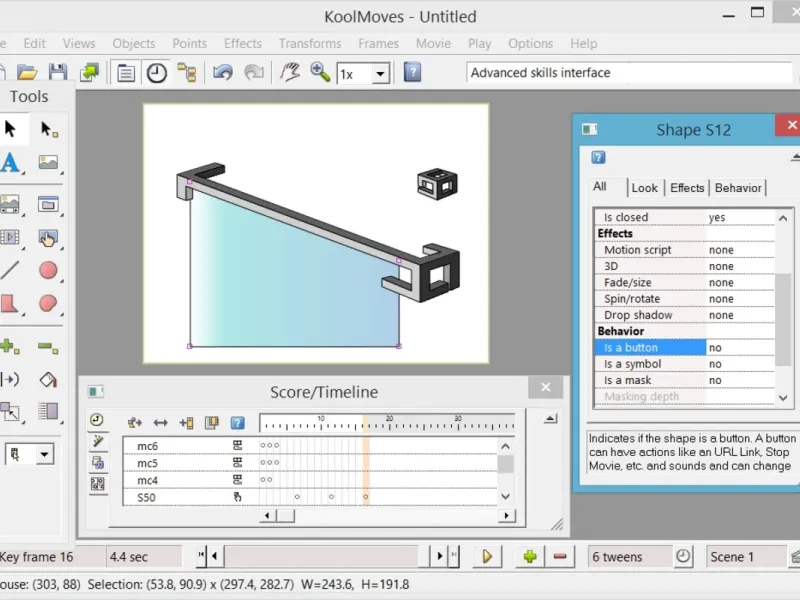Close the Score/Timeline panel

point(545,387)
